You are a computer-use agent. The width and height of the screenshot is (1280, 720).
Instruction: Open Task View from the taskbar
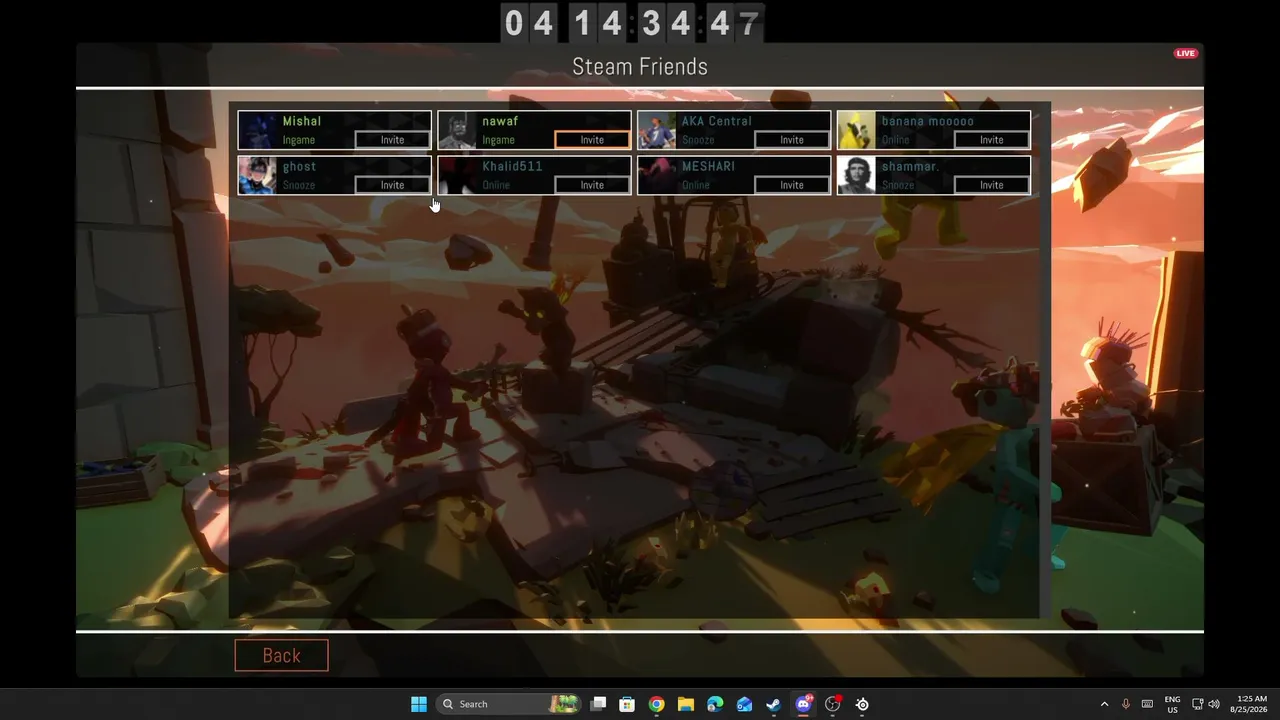point(598,704)
